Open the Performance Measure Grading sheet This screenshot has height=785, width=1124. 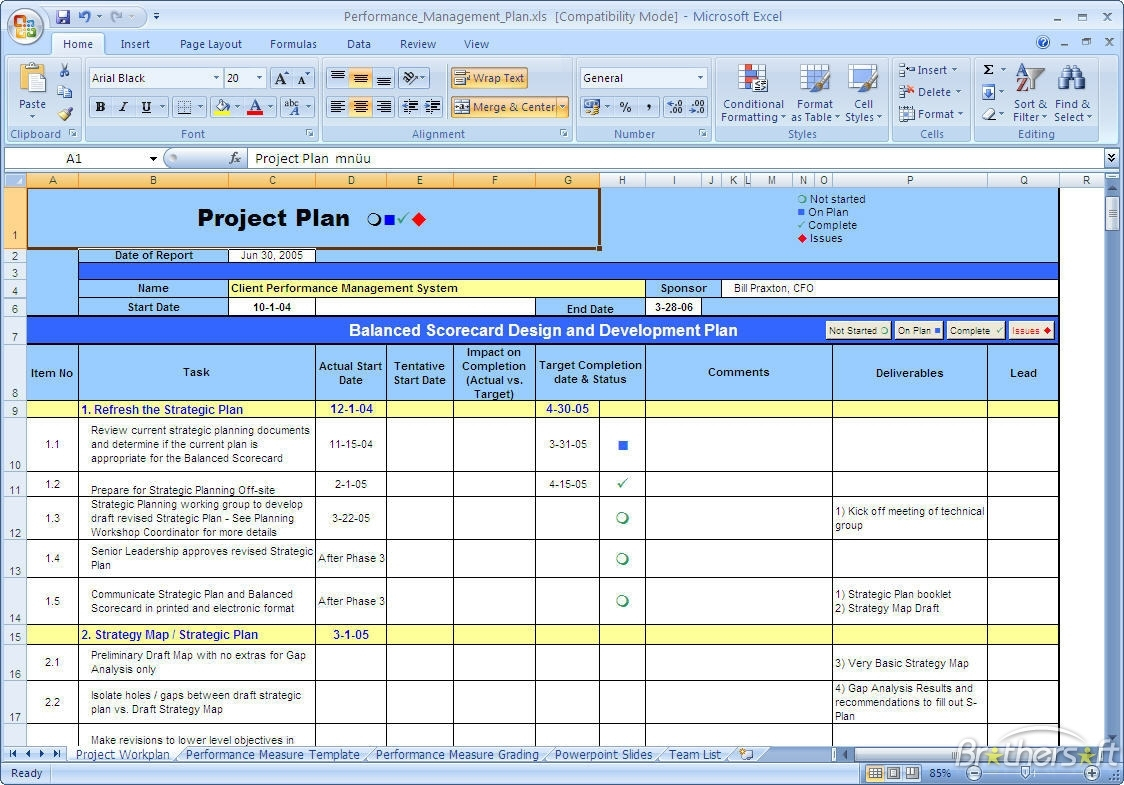pyautogui.click(x=456, y=755)
